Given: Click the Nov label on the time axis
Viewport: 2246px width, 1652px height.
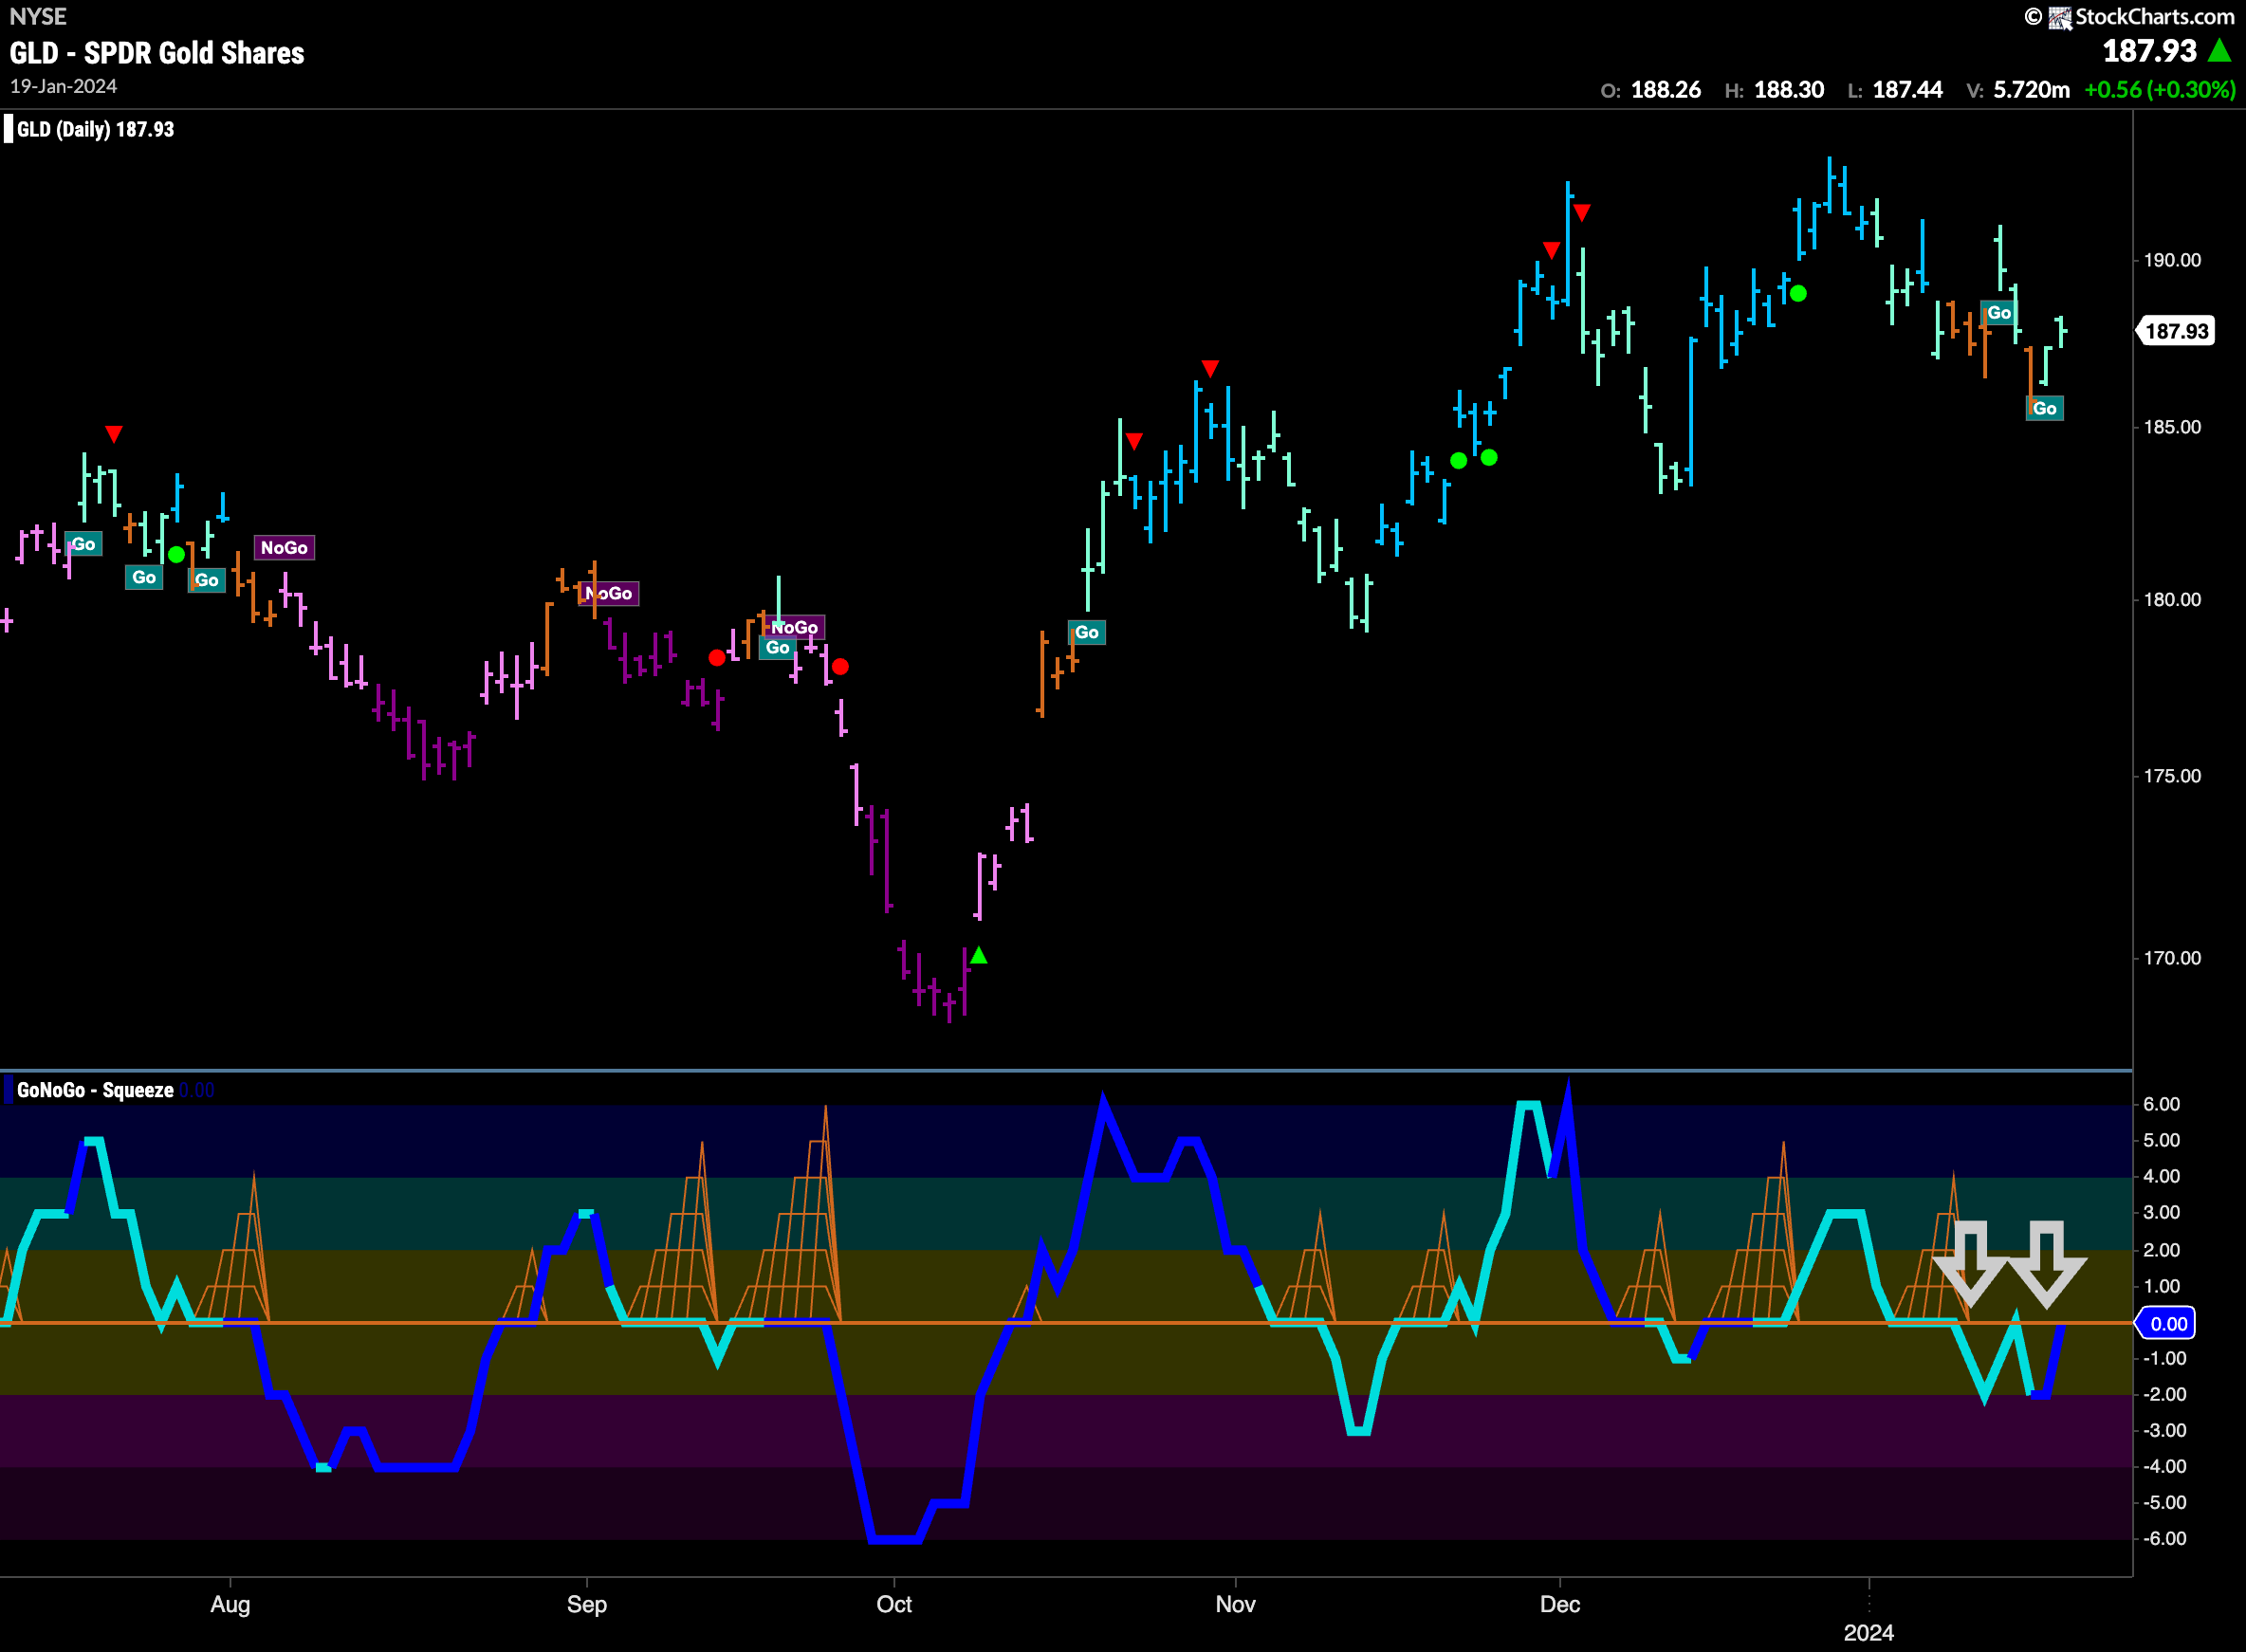Looking at the screenshot, I should click(x=1236, y=1604).
